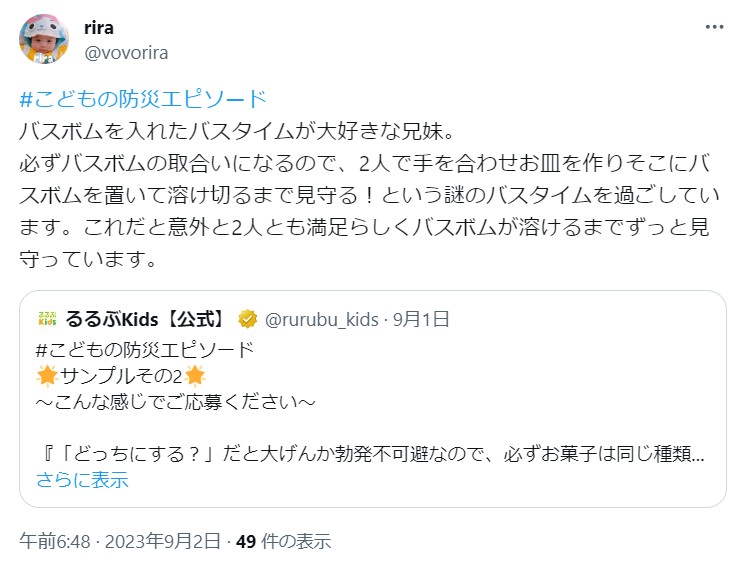Open the るるぶKids【公式】 account name

tap(147, 320)
